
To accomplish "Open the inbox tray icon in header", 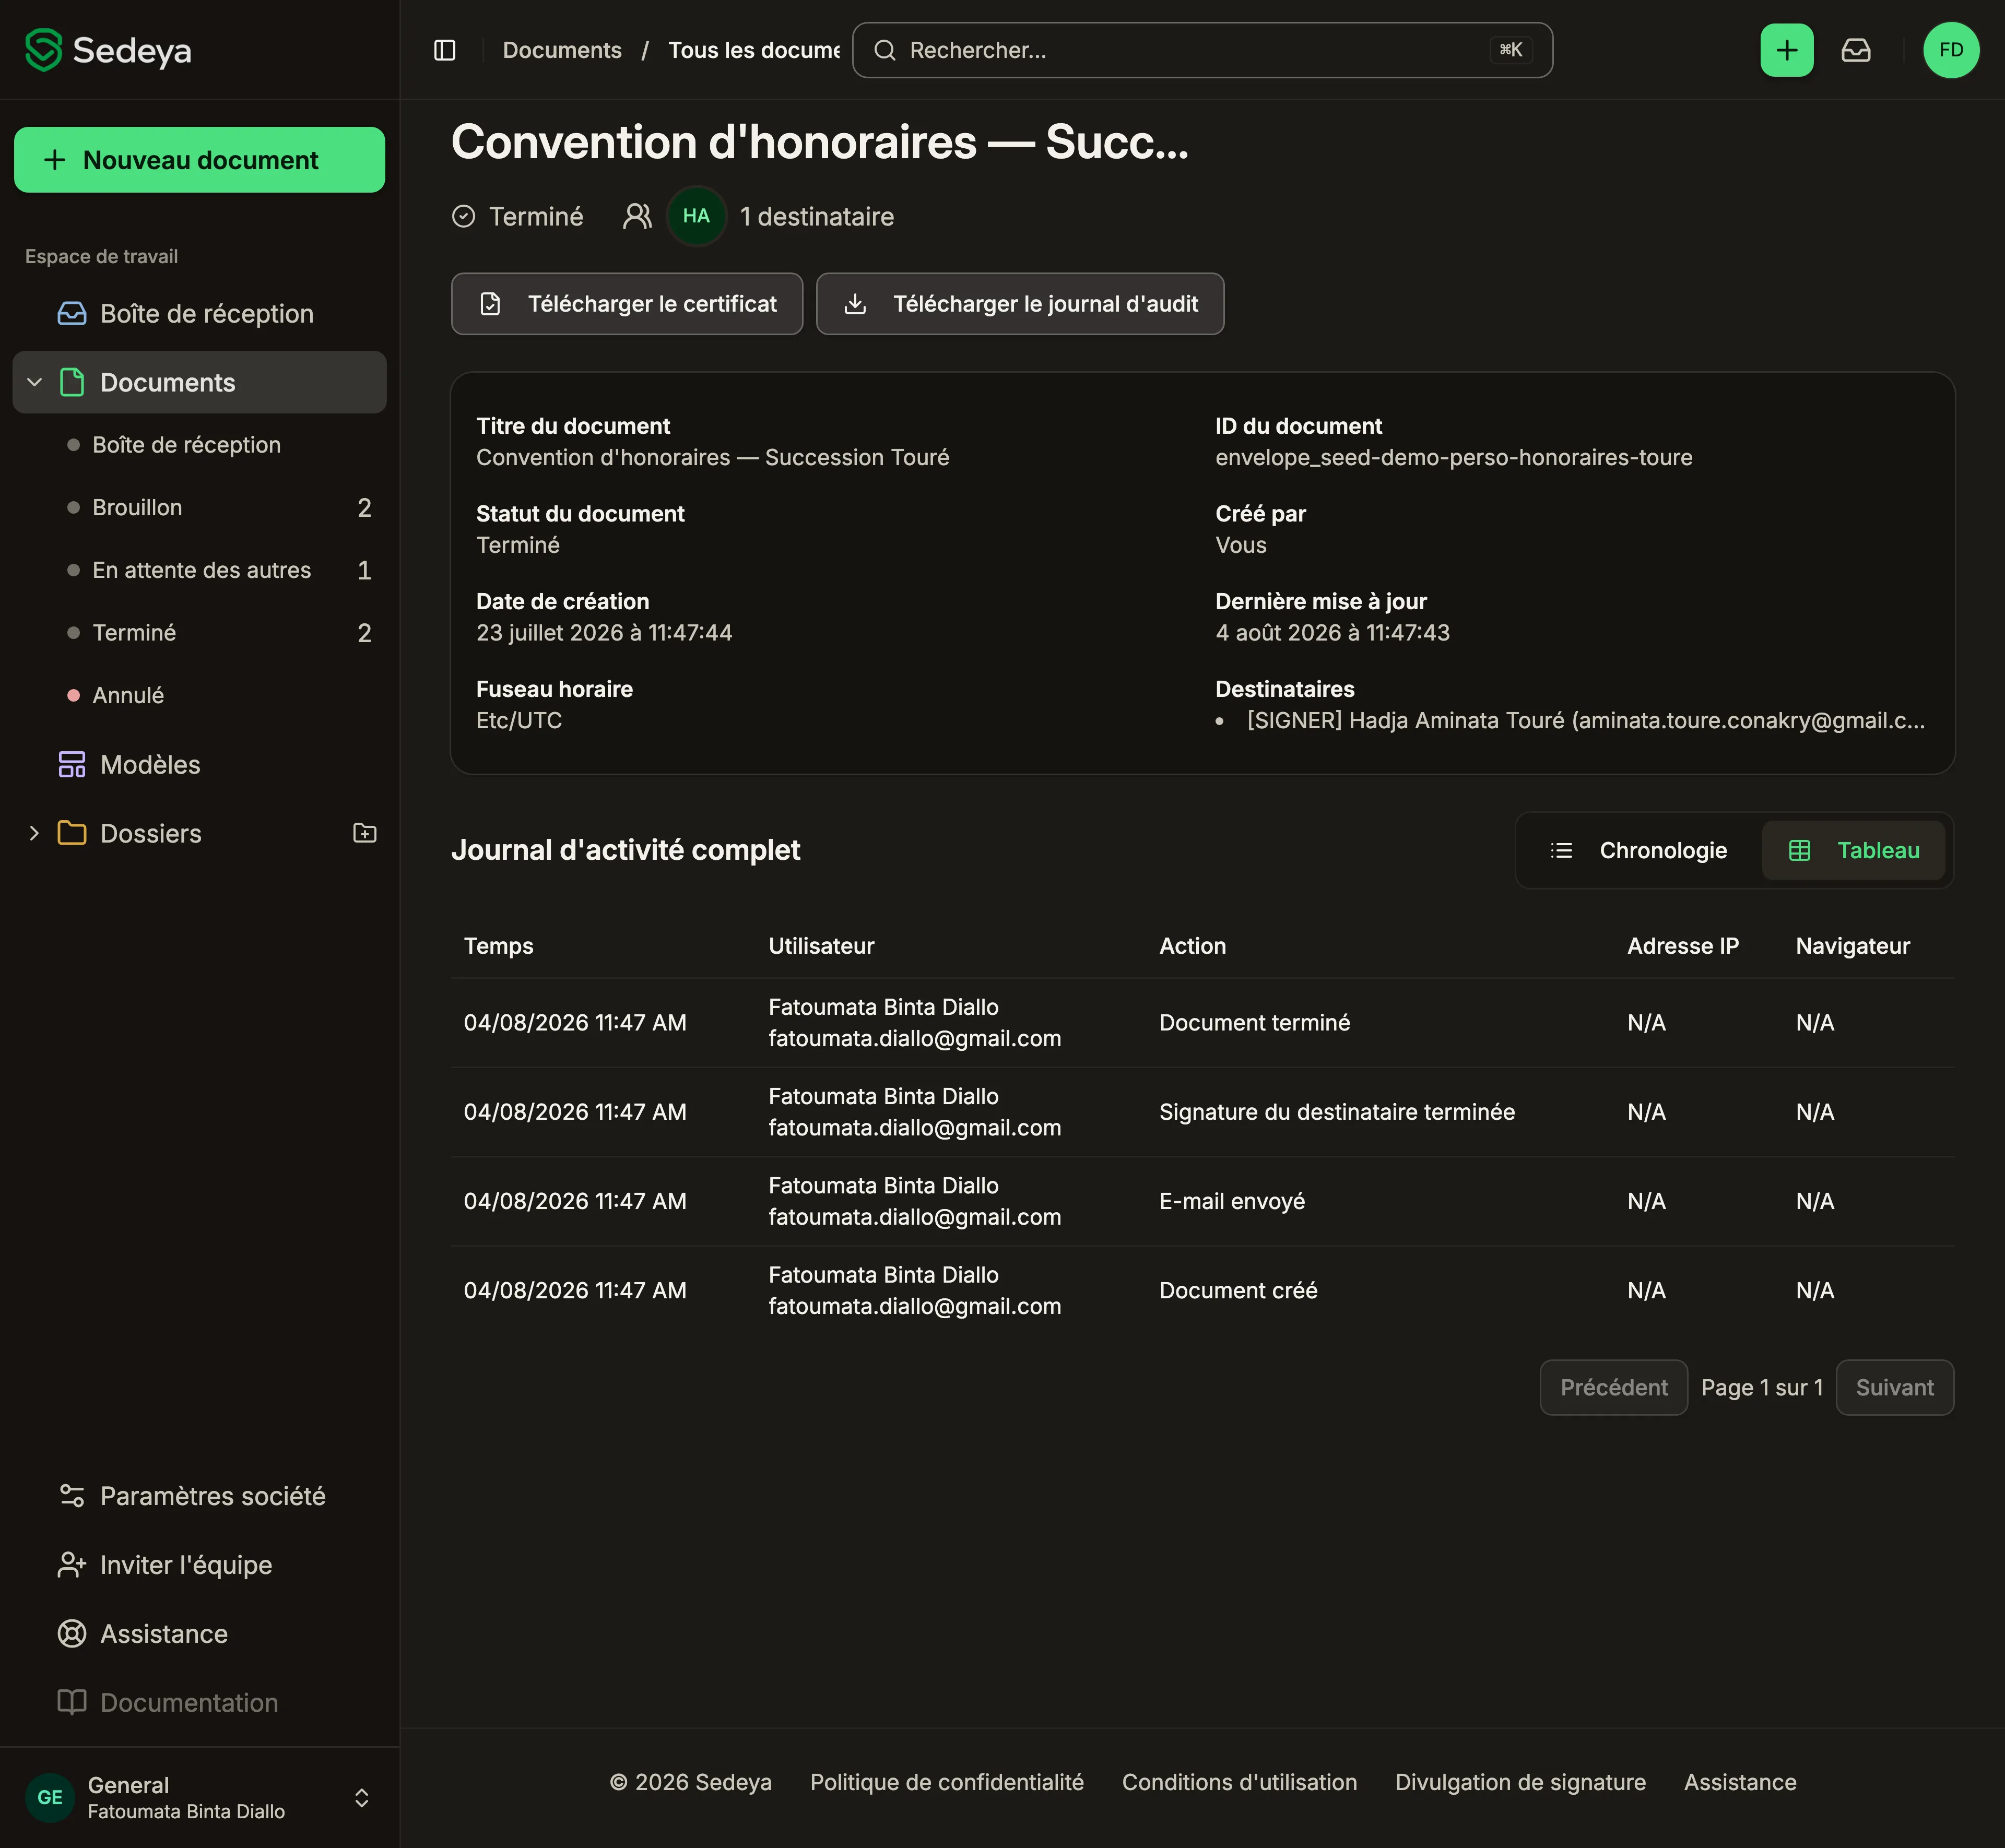I will (1855, 50).
